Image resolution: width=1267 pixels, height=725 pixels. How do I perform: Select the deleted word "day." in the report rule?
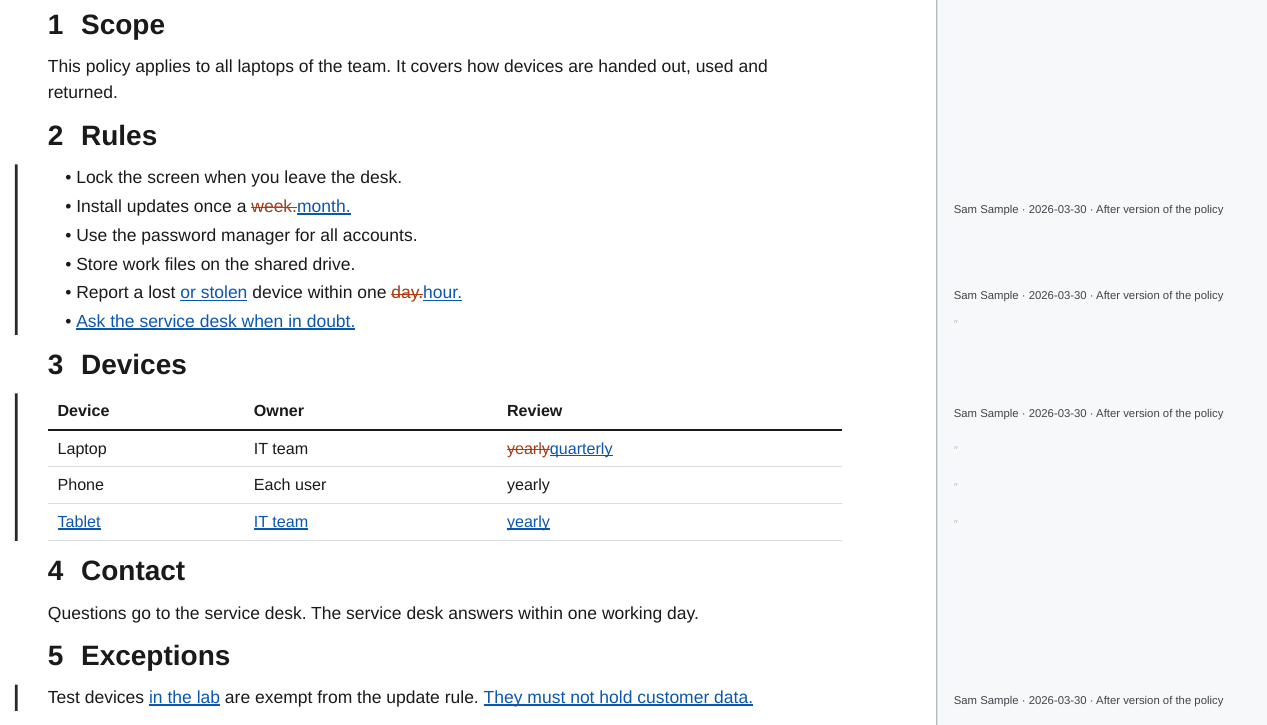pos(407,292)
